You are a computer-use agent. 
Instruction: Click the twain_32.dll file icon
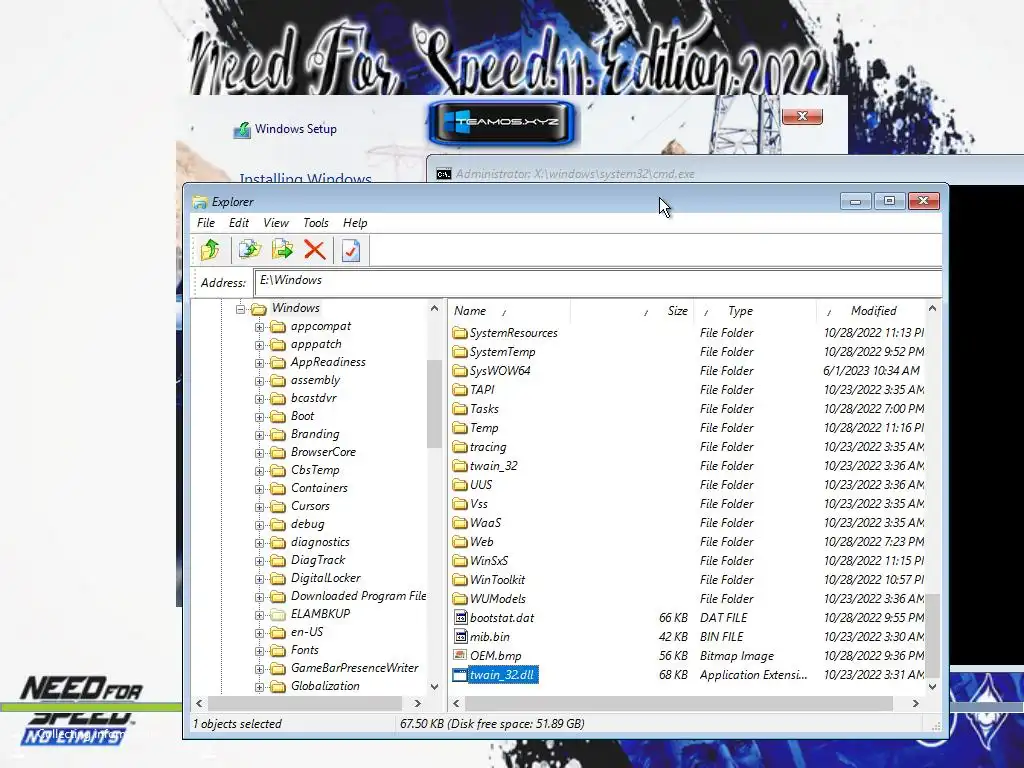tap(460, 675)
